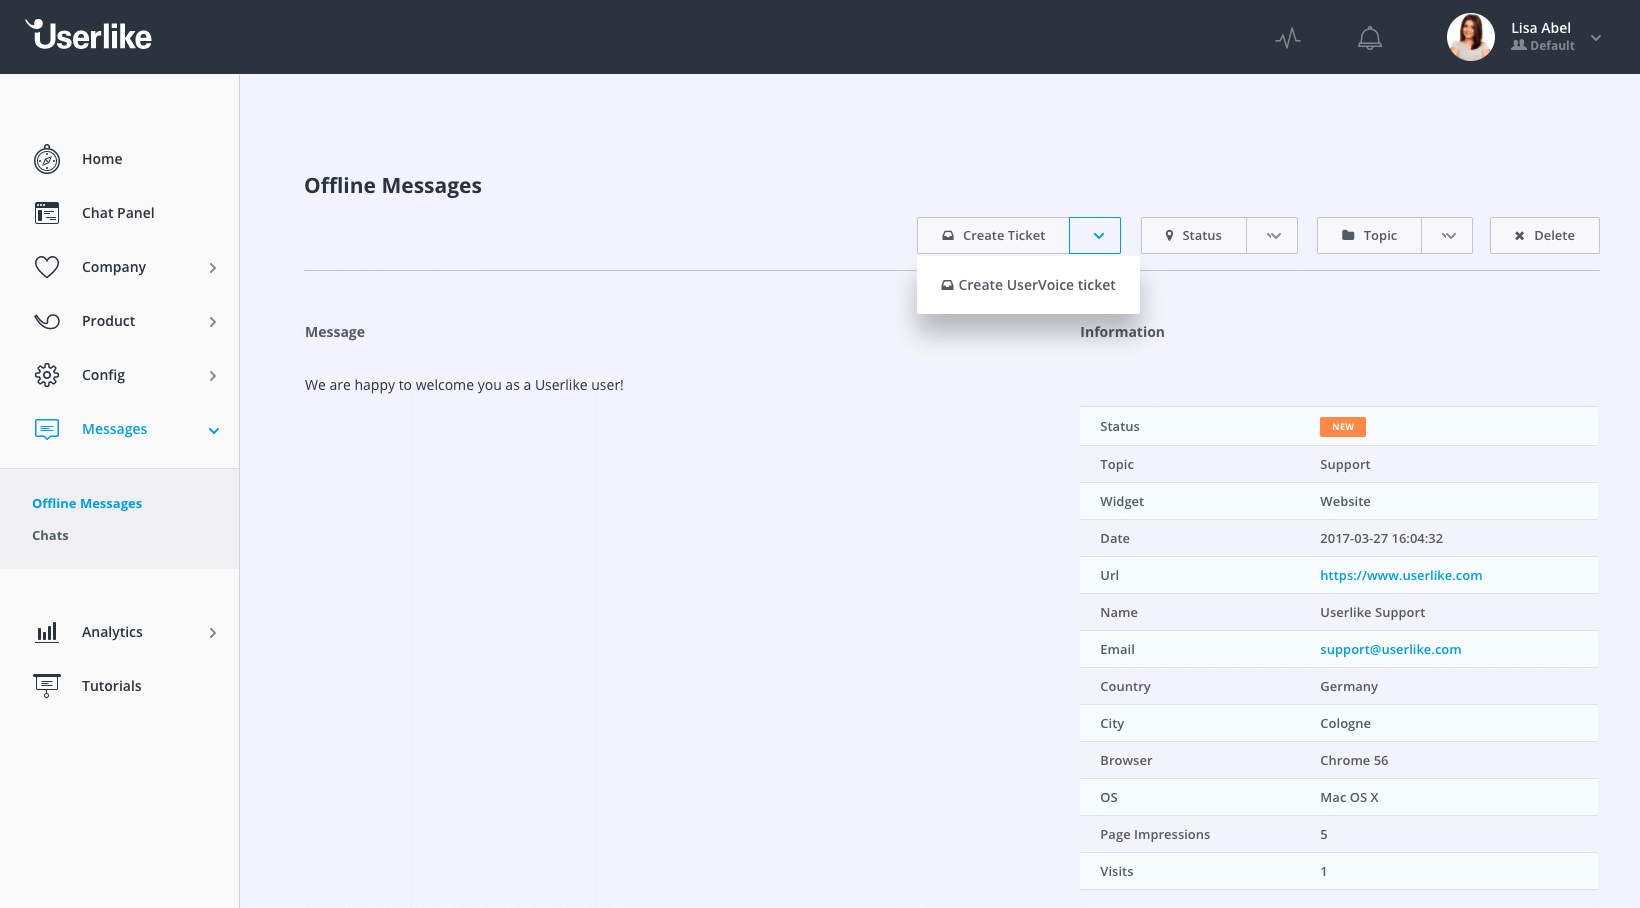Click the 'Page Impressions' row label

[1155, 834]
